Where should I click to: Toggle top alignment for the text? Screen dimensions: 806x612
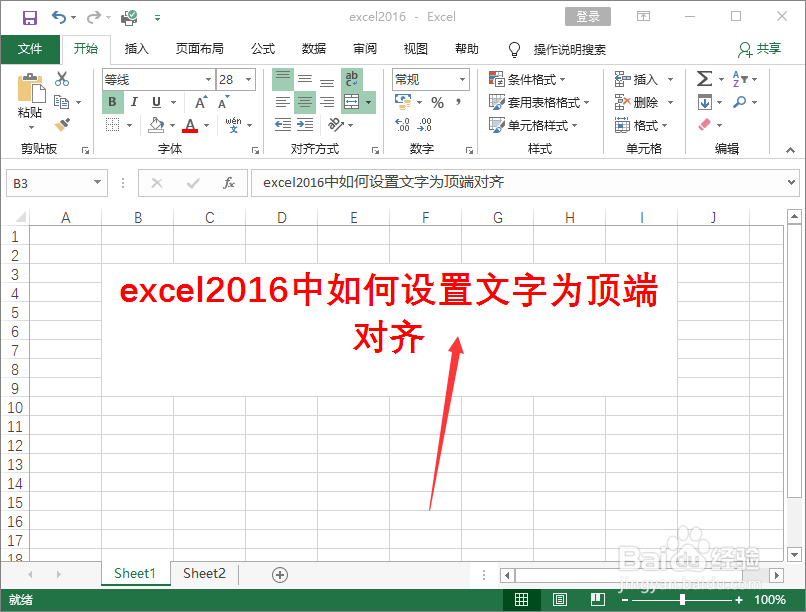click(281, 77)
